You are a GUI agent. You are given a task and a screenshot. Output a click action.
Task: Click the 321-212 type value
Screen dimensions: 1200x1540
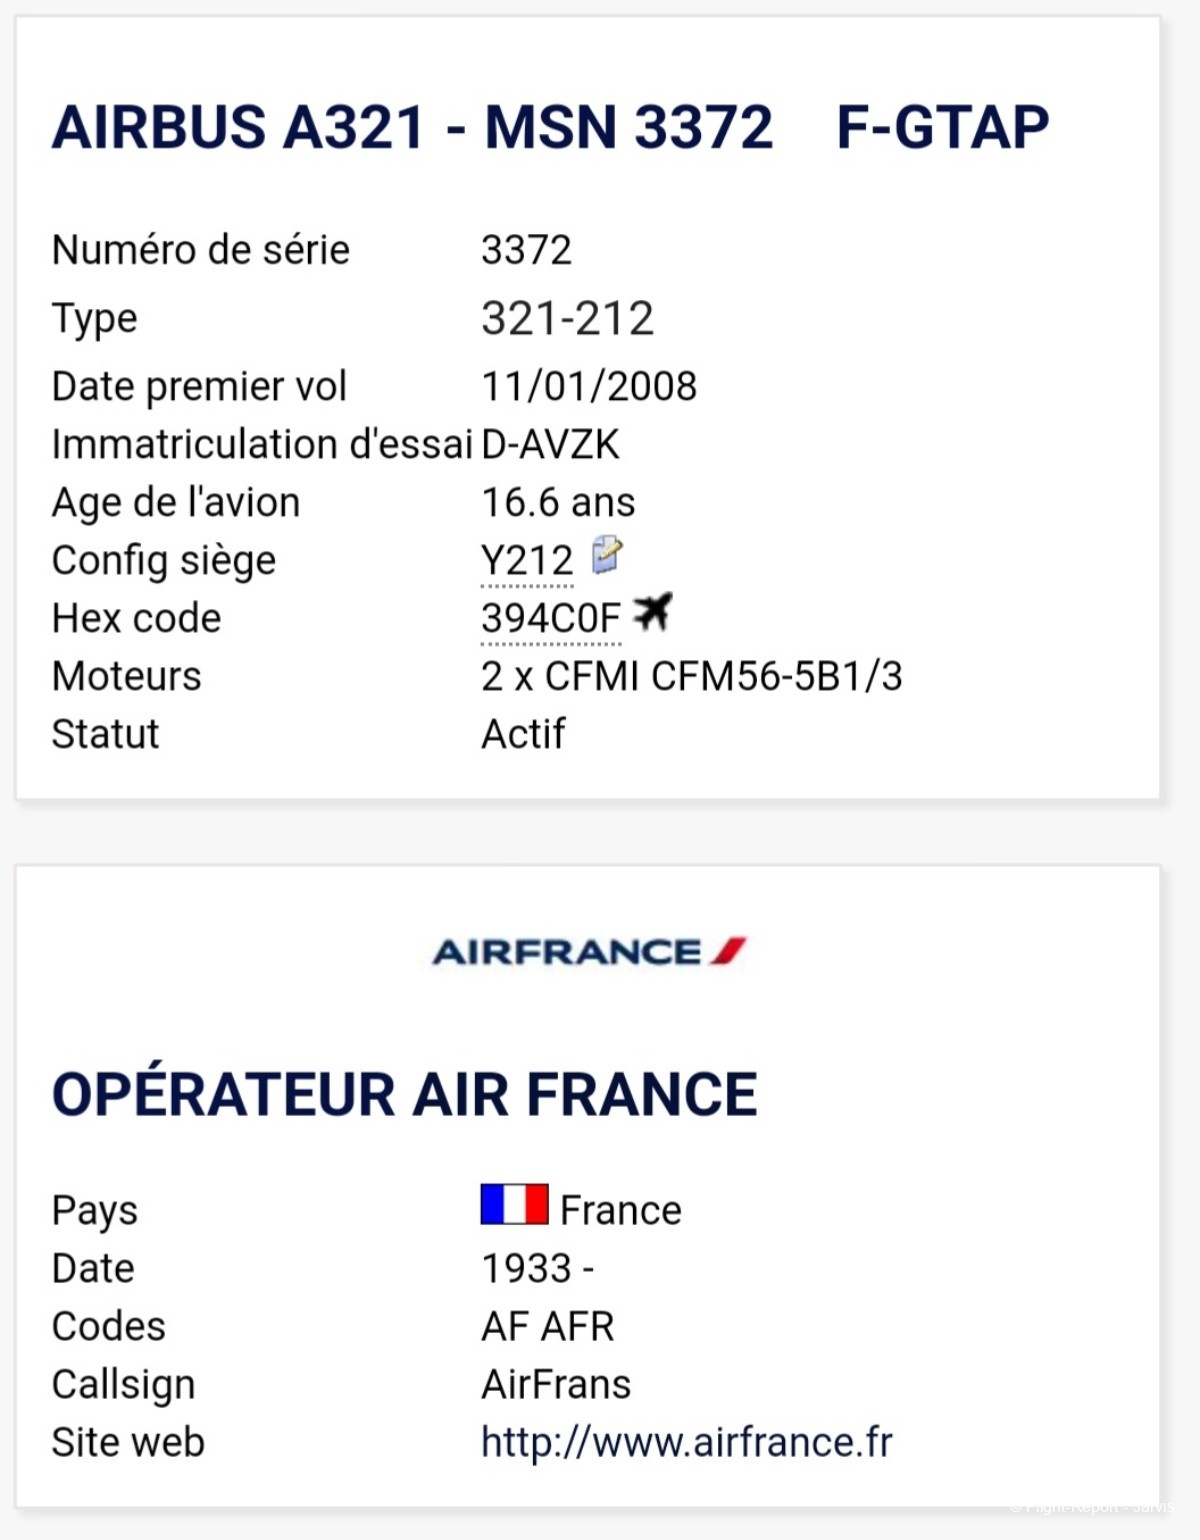pyautogui.click(x=567, y=318)
